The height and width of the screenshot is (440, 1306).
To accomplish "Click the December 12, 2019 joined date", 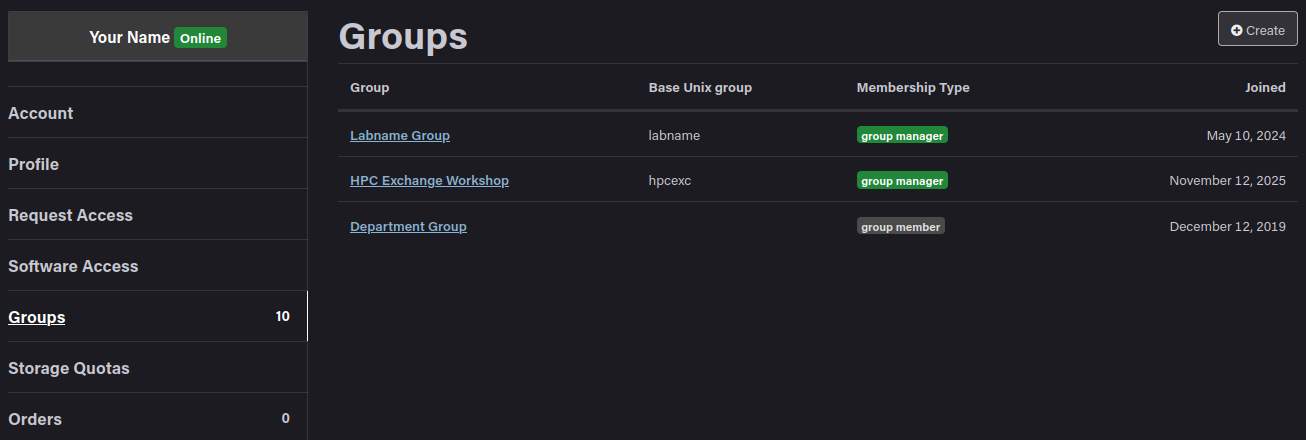I will coord(1227,226).
